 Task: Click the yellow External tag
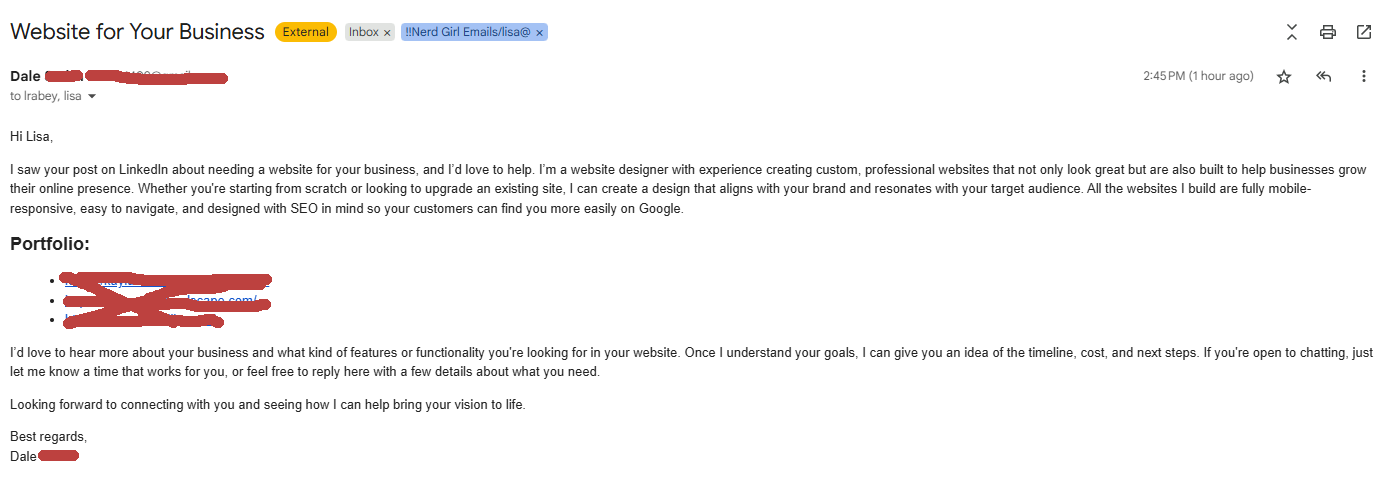[x=306, y=32]
